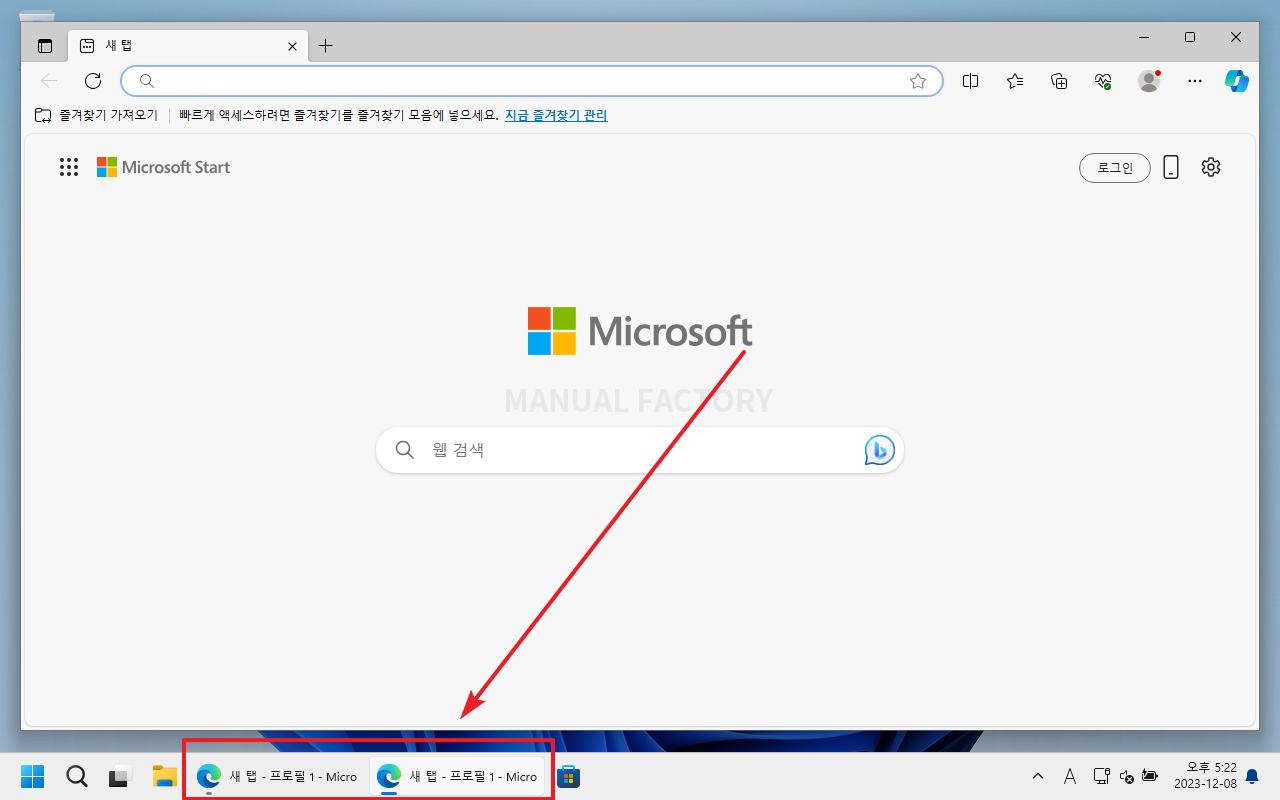1280x800 pixels.
Task: Click 즐겨찾기 가져오기 button
Action: [x=97, y=115]
